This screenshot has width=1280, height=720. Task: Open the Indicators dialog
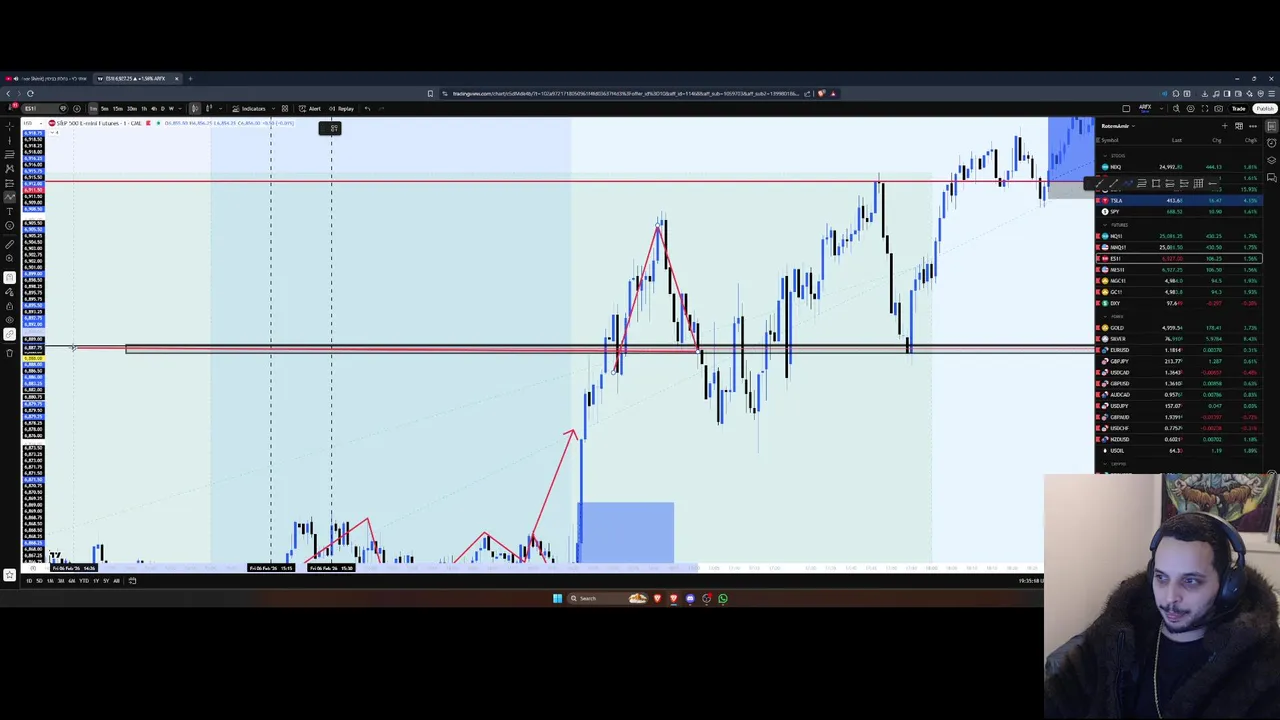(x=250, y=109)
